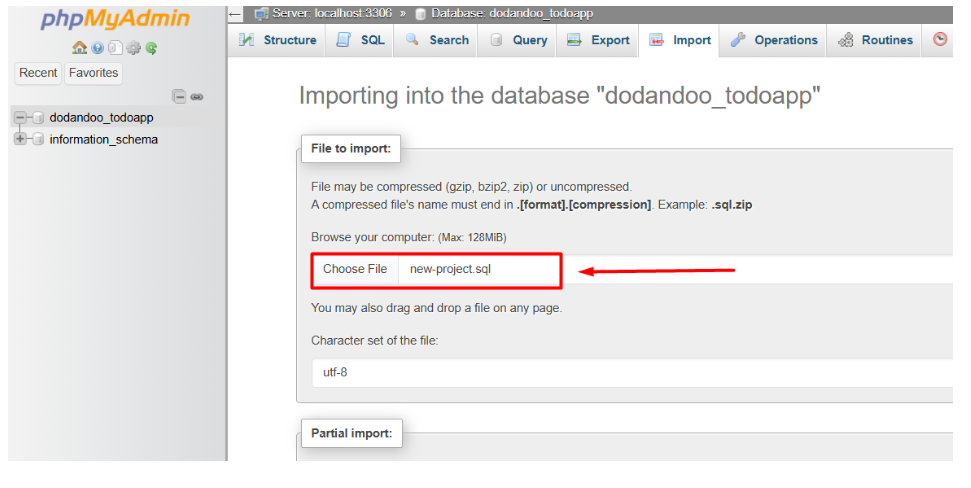Open the Recent tables list
971x488 pixels.
(38, 73)
